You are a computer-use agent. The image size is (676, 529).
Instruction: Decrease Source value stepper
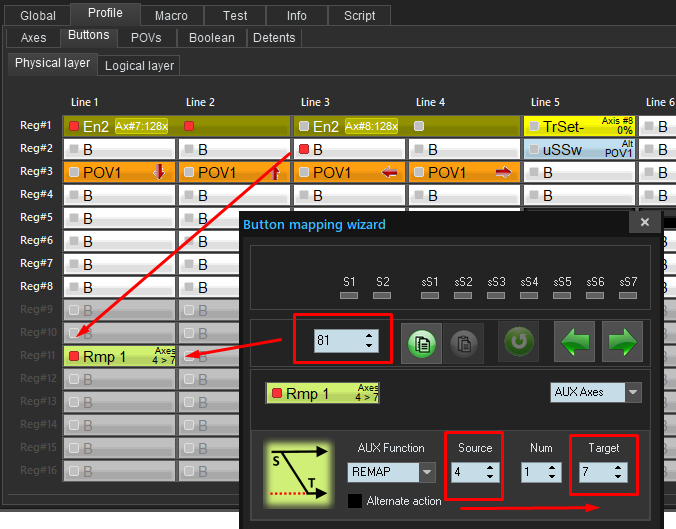pyautogui.click(x=490, y=476)
